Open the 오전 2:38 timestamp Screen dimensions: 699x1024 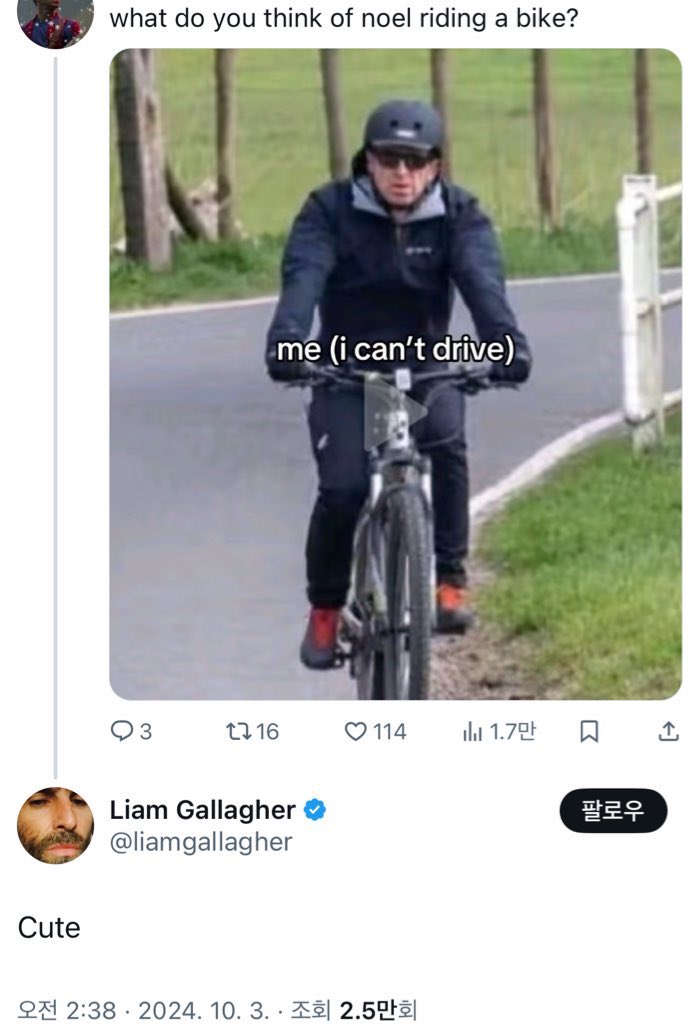tap(67, 1010)
